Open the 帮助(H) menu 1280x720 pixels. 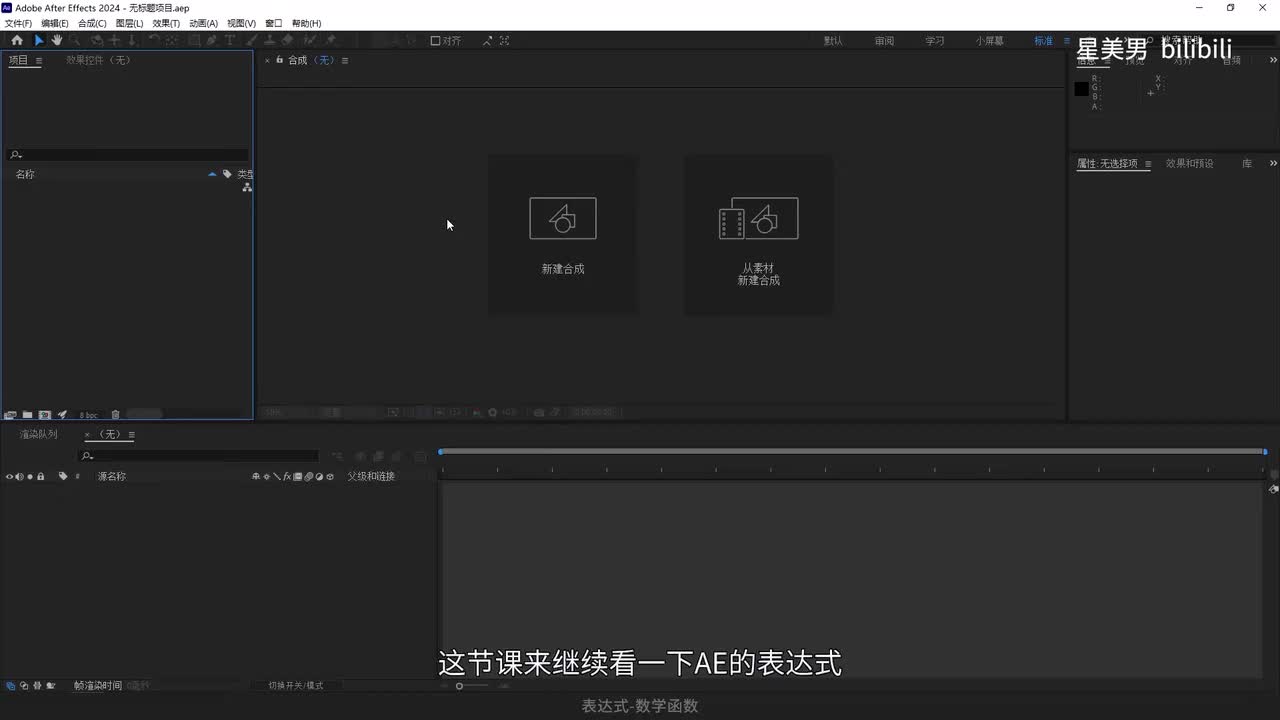(x=306, y=23)
